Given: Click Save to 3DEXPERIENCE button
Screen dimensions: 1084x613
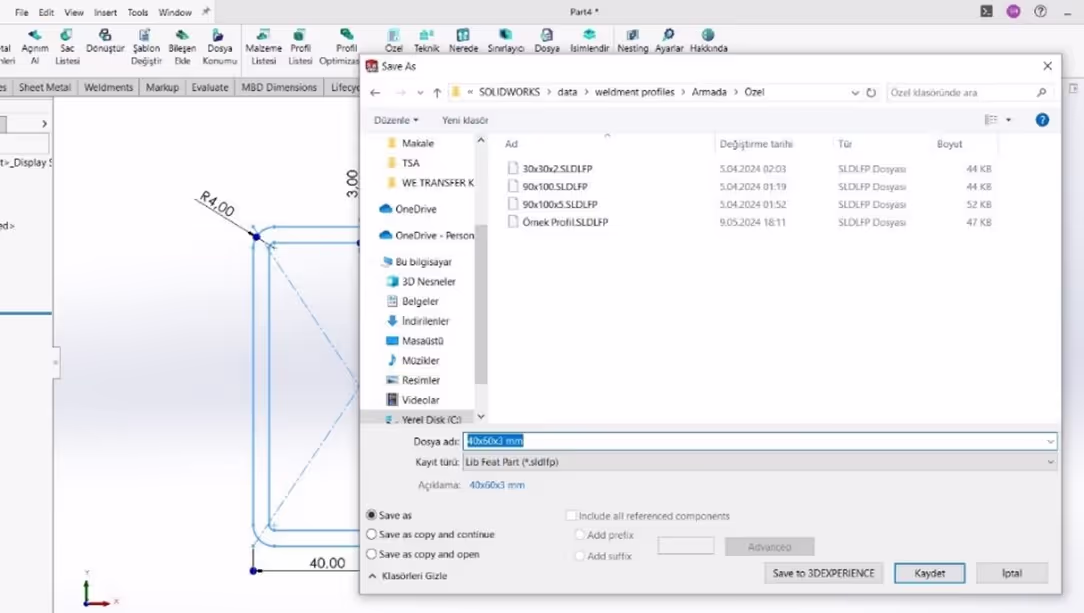Looking at the screenshot, I should [823, 573].
